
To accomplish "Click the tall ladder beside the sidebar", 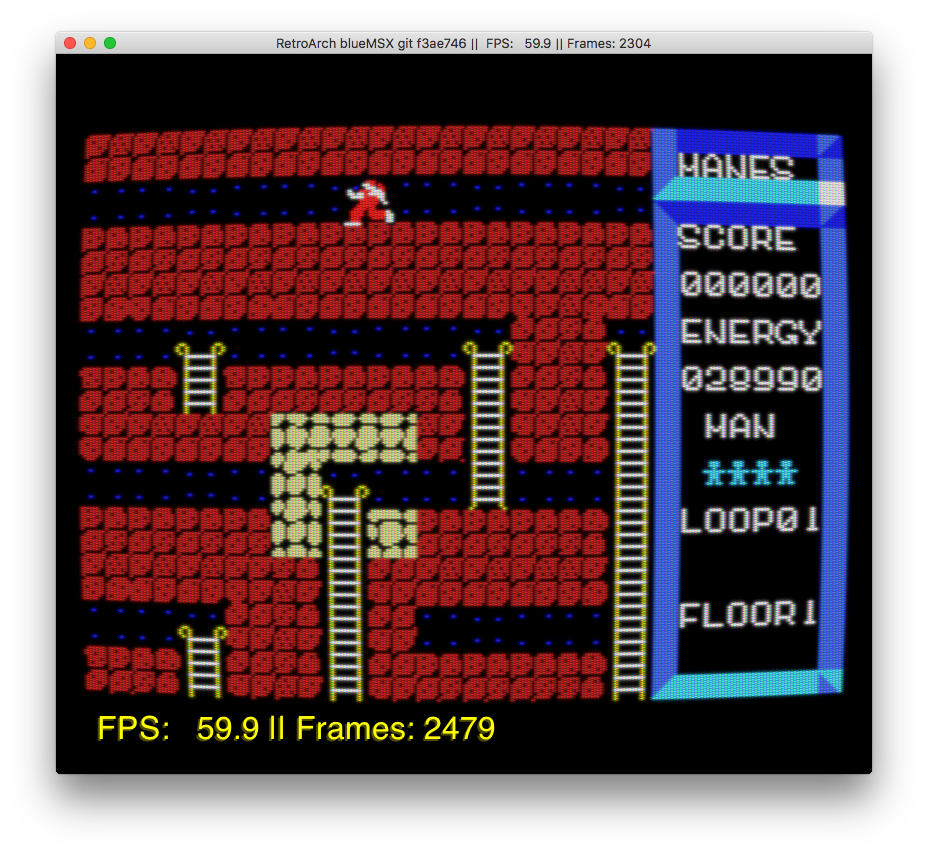I will [x=630, y=521].
